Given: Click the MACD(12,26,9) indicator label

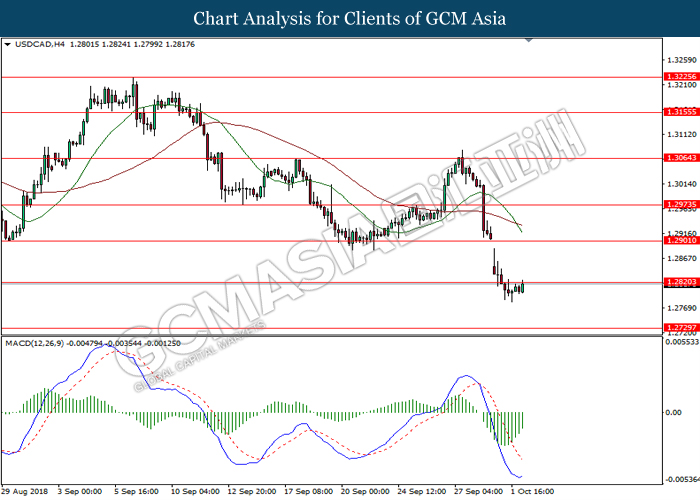Looking at the screenshot, I should [x=34, y=343].
